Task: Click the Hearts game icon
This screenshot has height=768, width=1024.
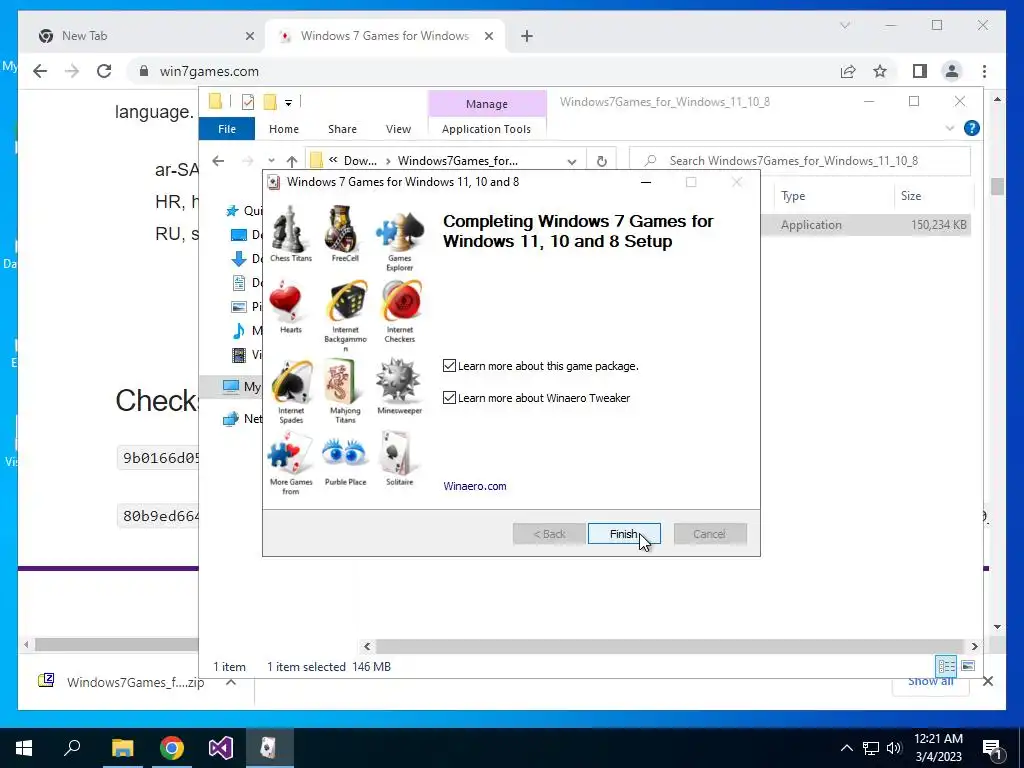Action: click(x=289, y=302)
